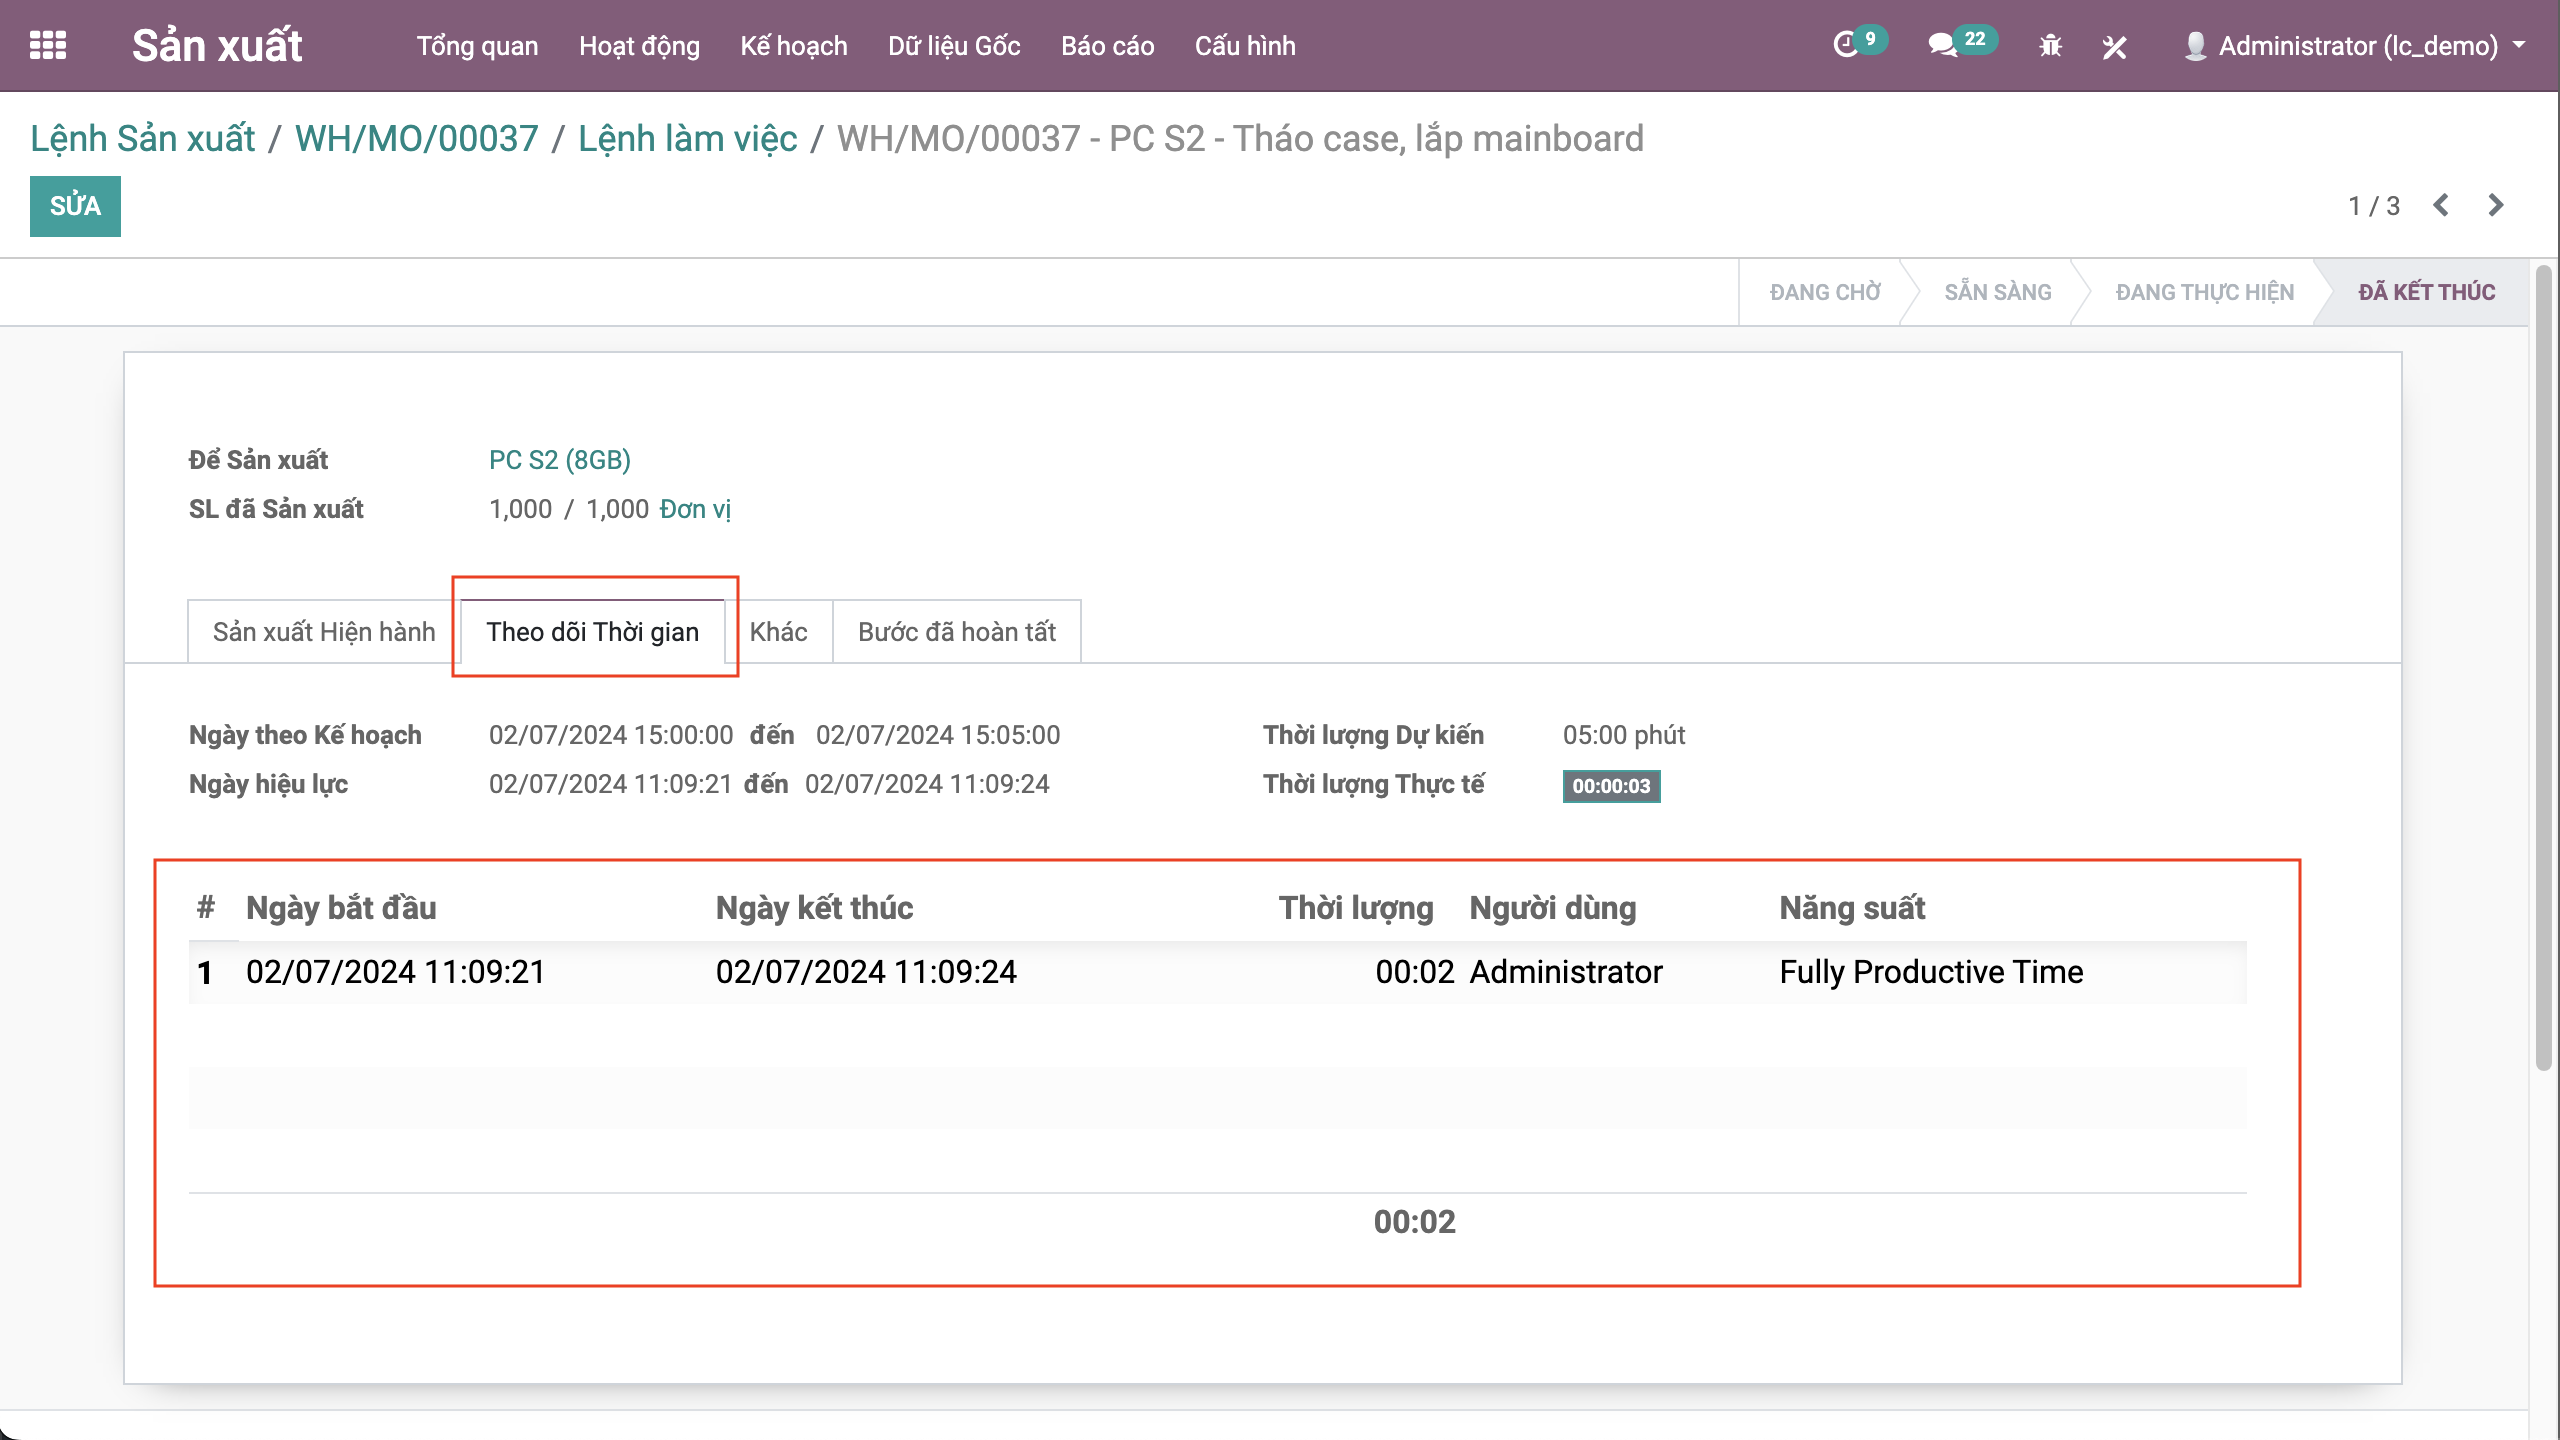
Task: Click the Administrator user avatar icon
Action: pyautogui.click(x=2195, y=46)
